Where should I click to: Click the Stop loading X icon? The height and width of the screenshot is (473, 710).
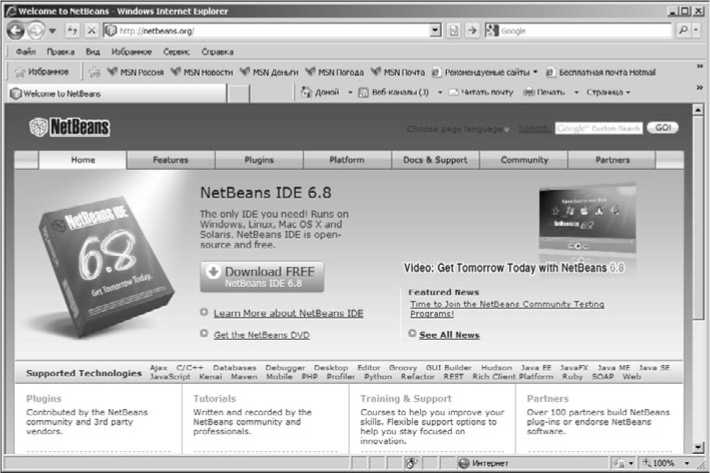tap(91, 30)
